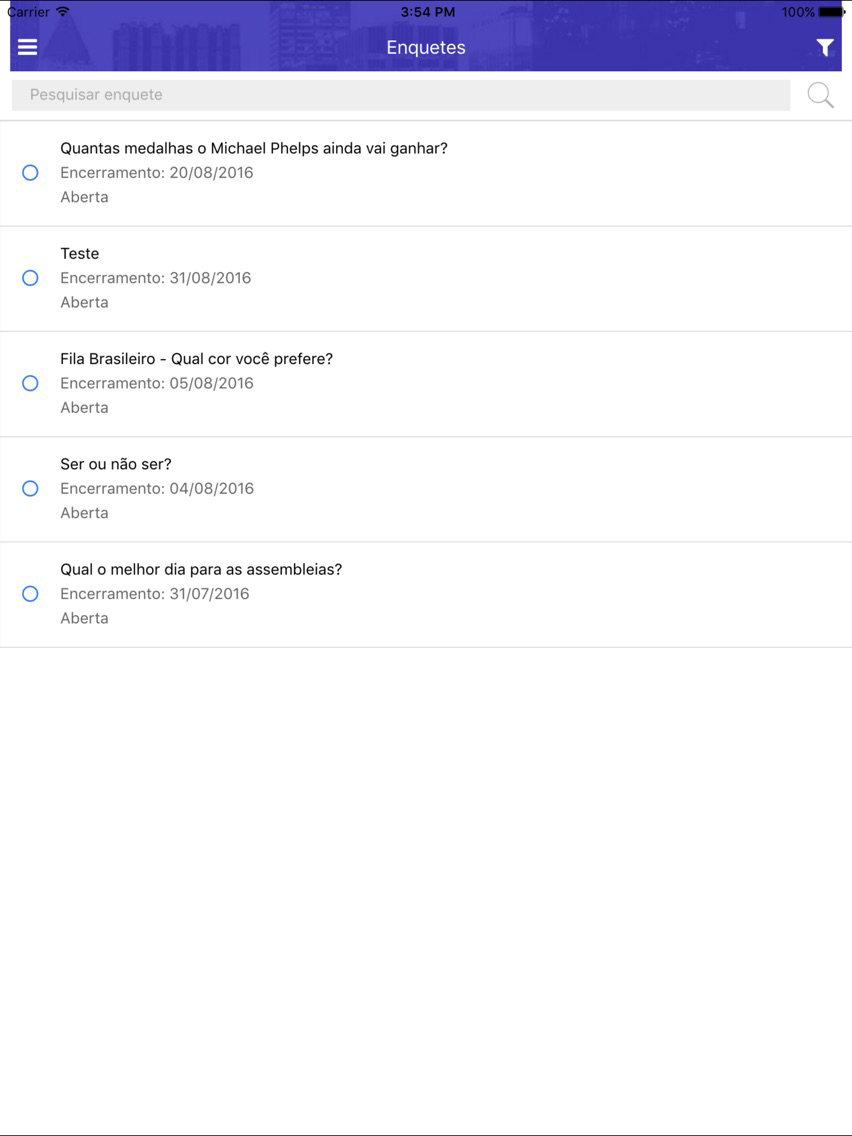Select radio for Fila Brasileiro poll
This screenshot has width=852, height=1136.
pos(30,383)
